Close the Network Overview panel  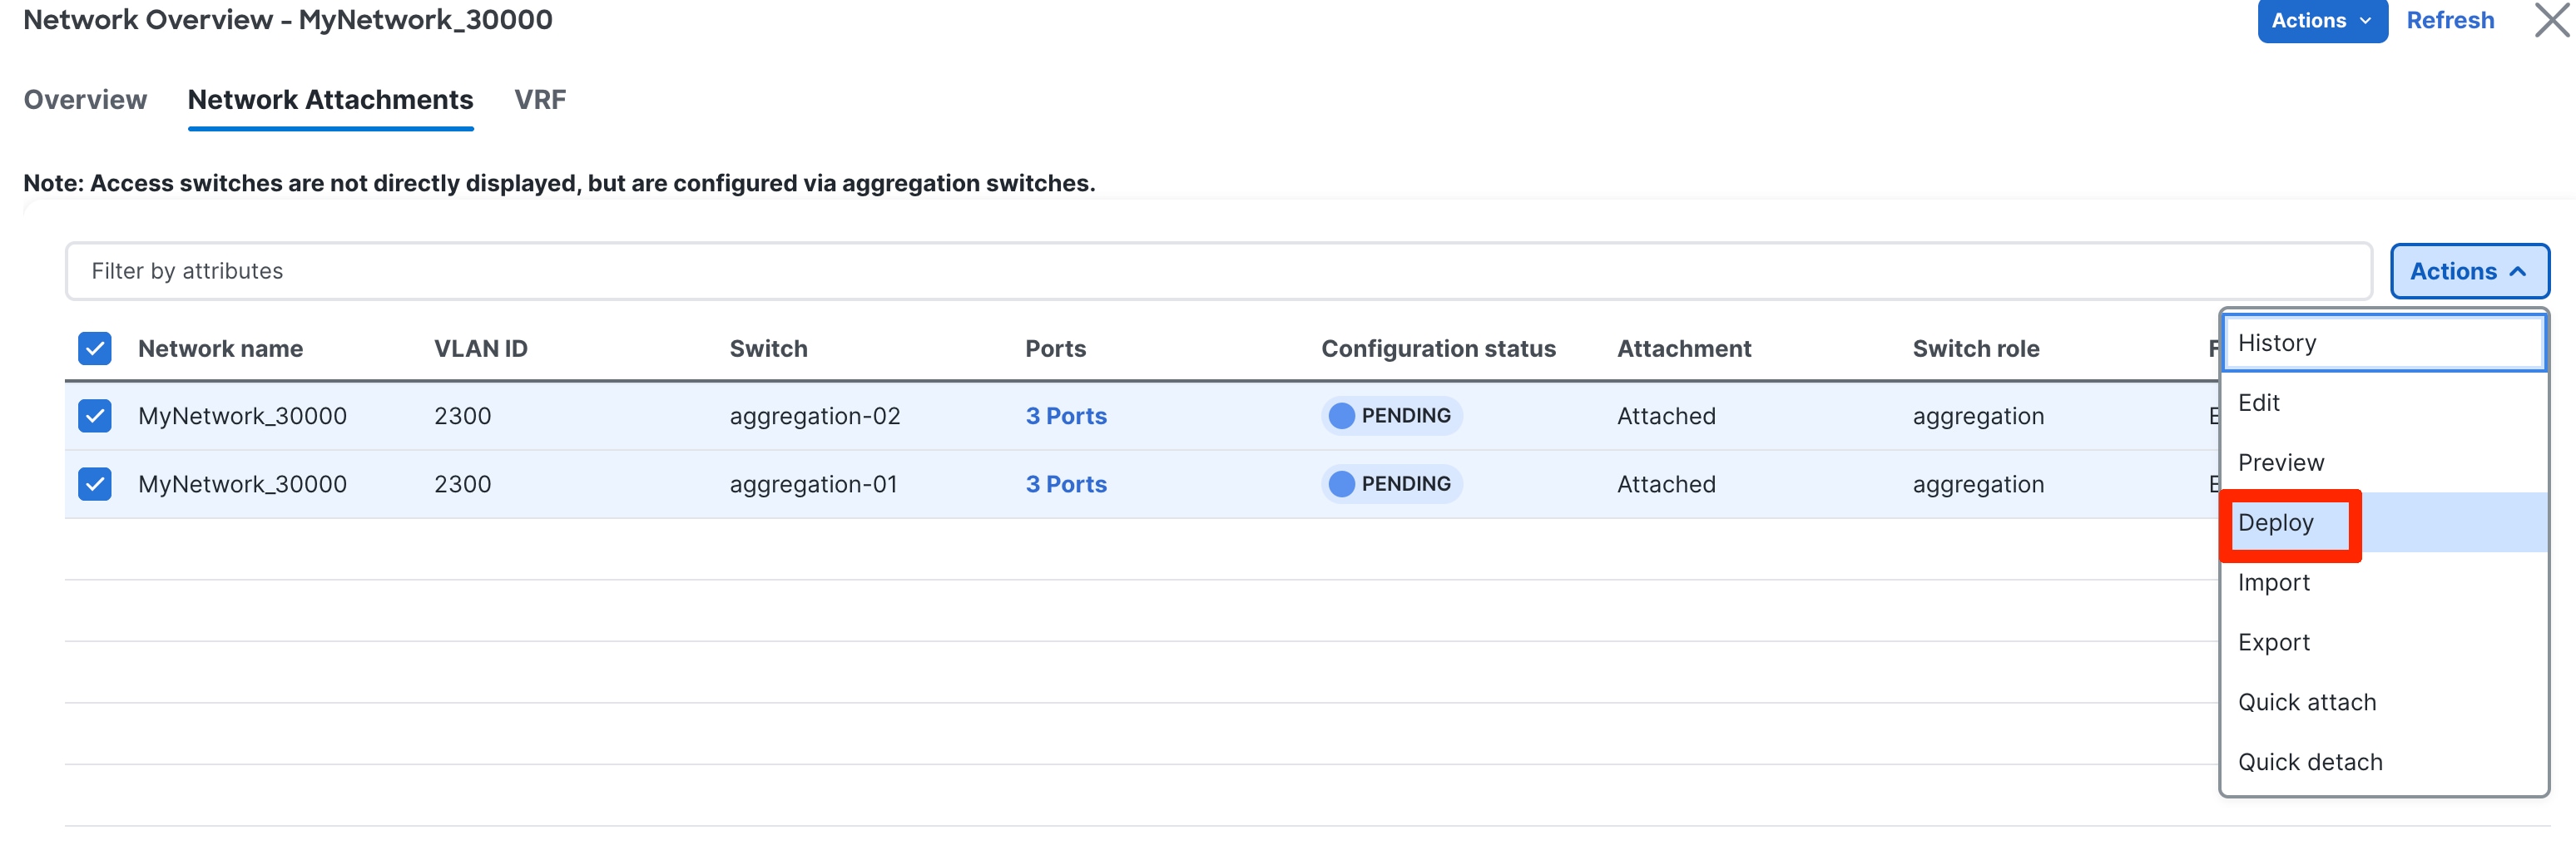click(x=2551, y=20)
